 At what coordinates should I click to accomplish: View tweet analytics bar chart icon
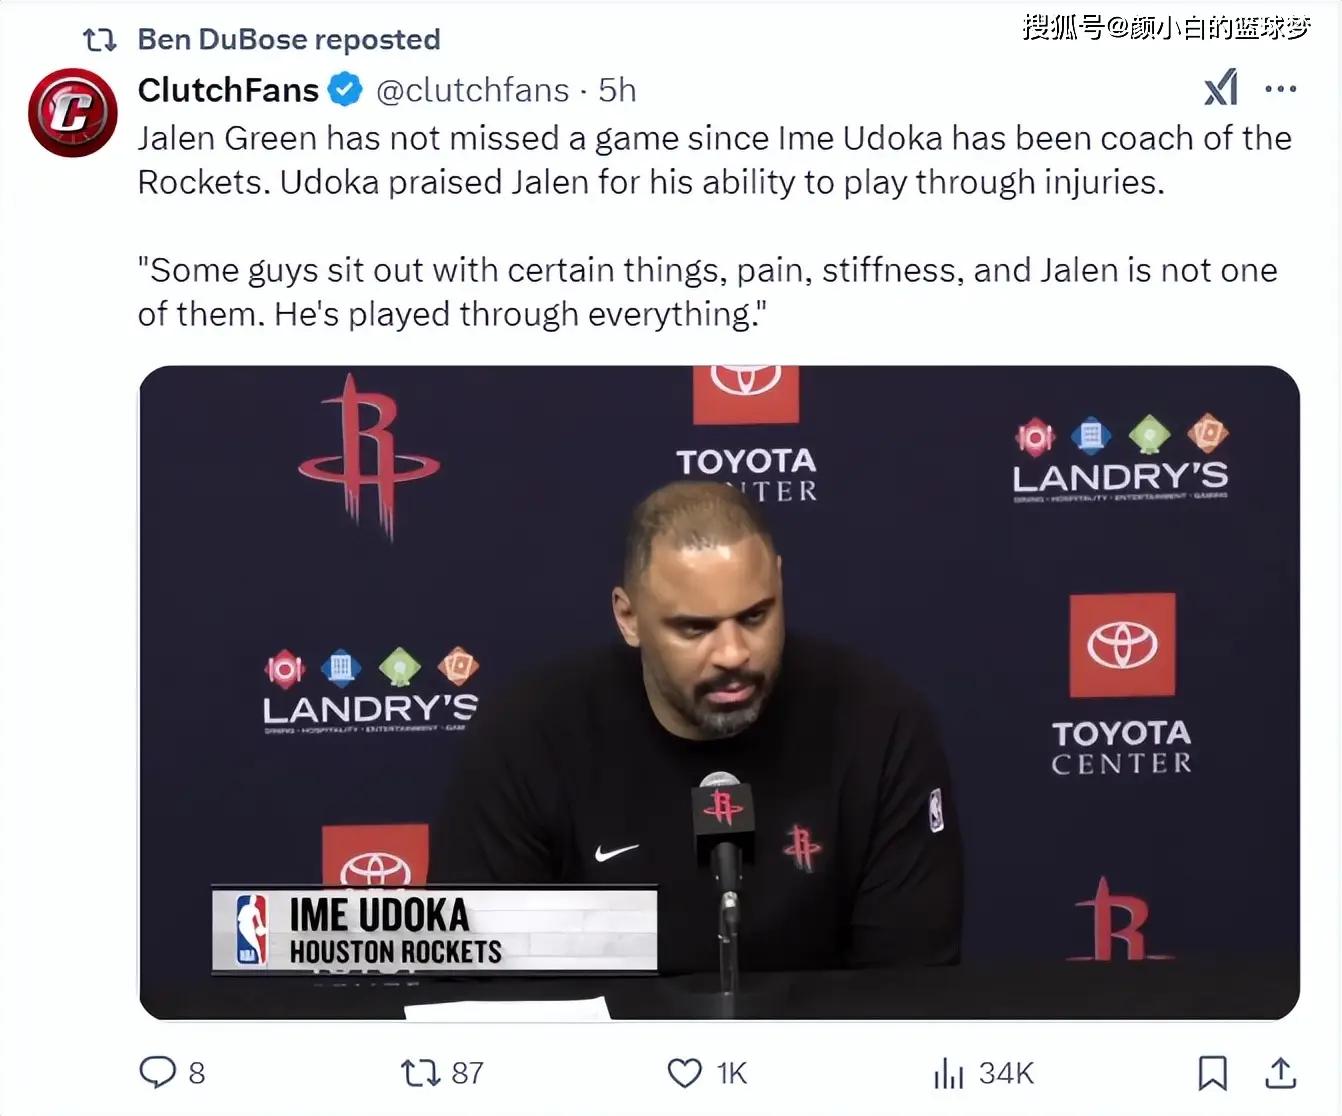[948, 1073]
